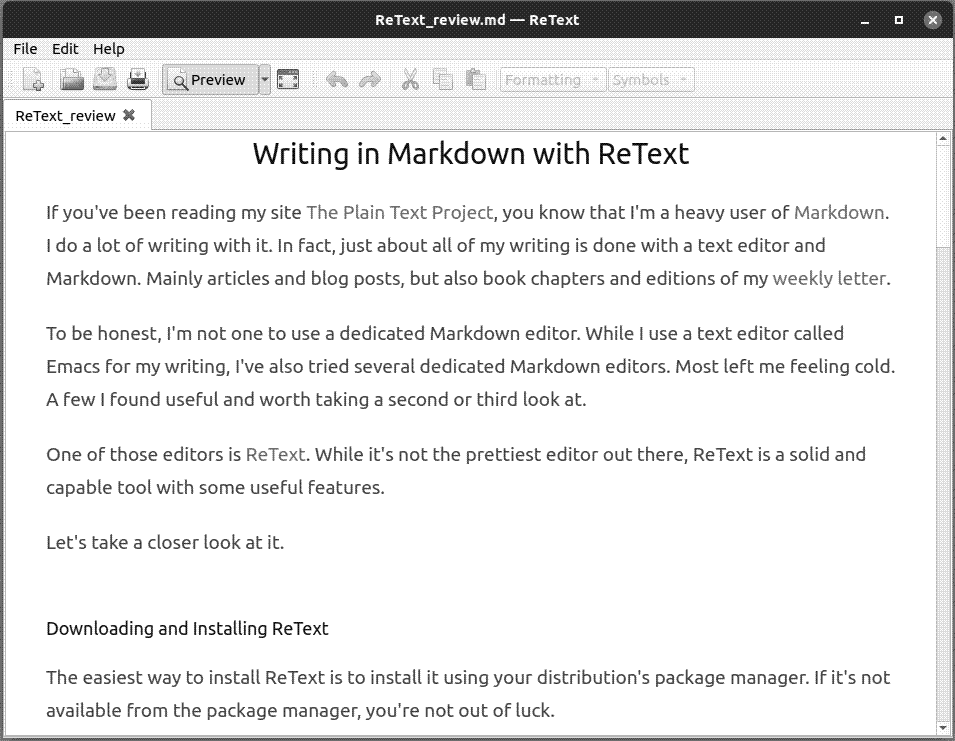
Task: Open the File menu
Action: tap(25, 49)
